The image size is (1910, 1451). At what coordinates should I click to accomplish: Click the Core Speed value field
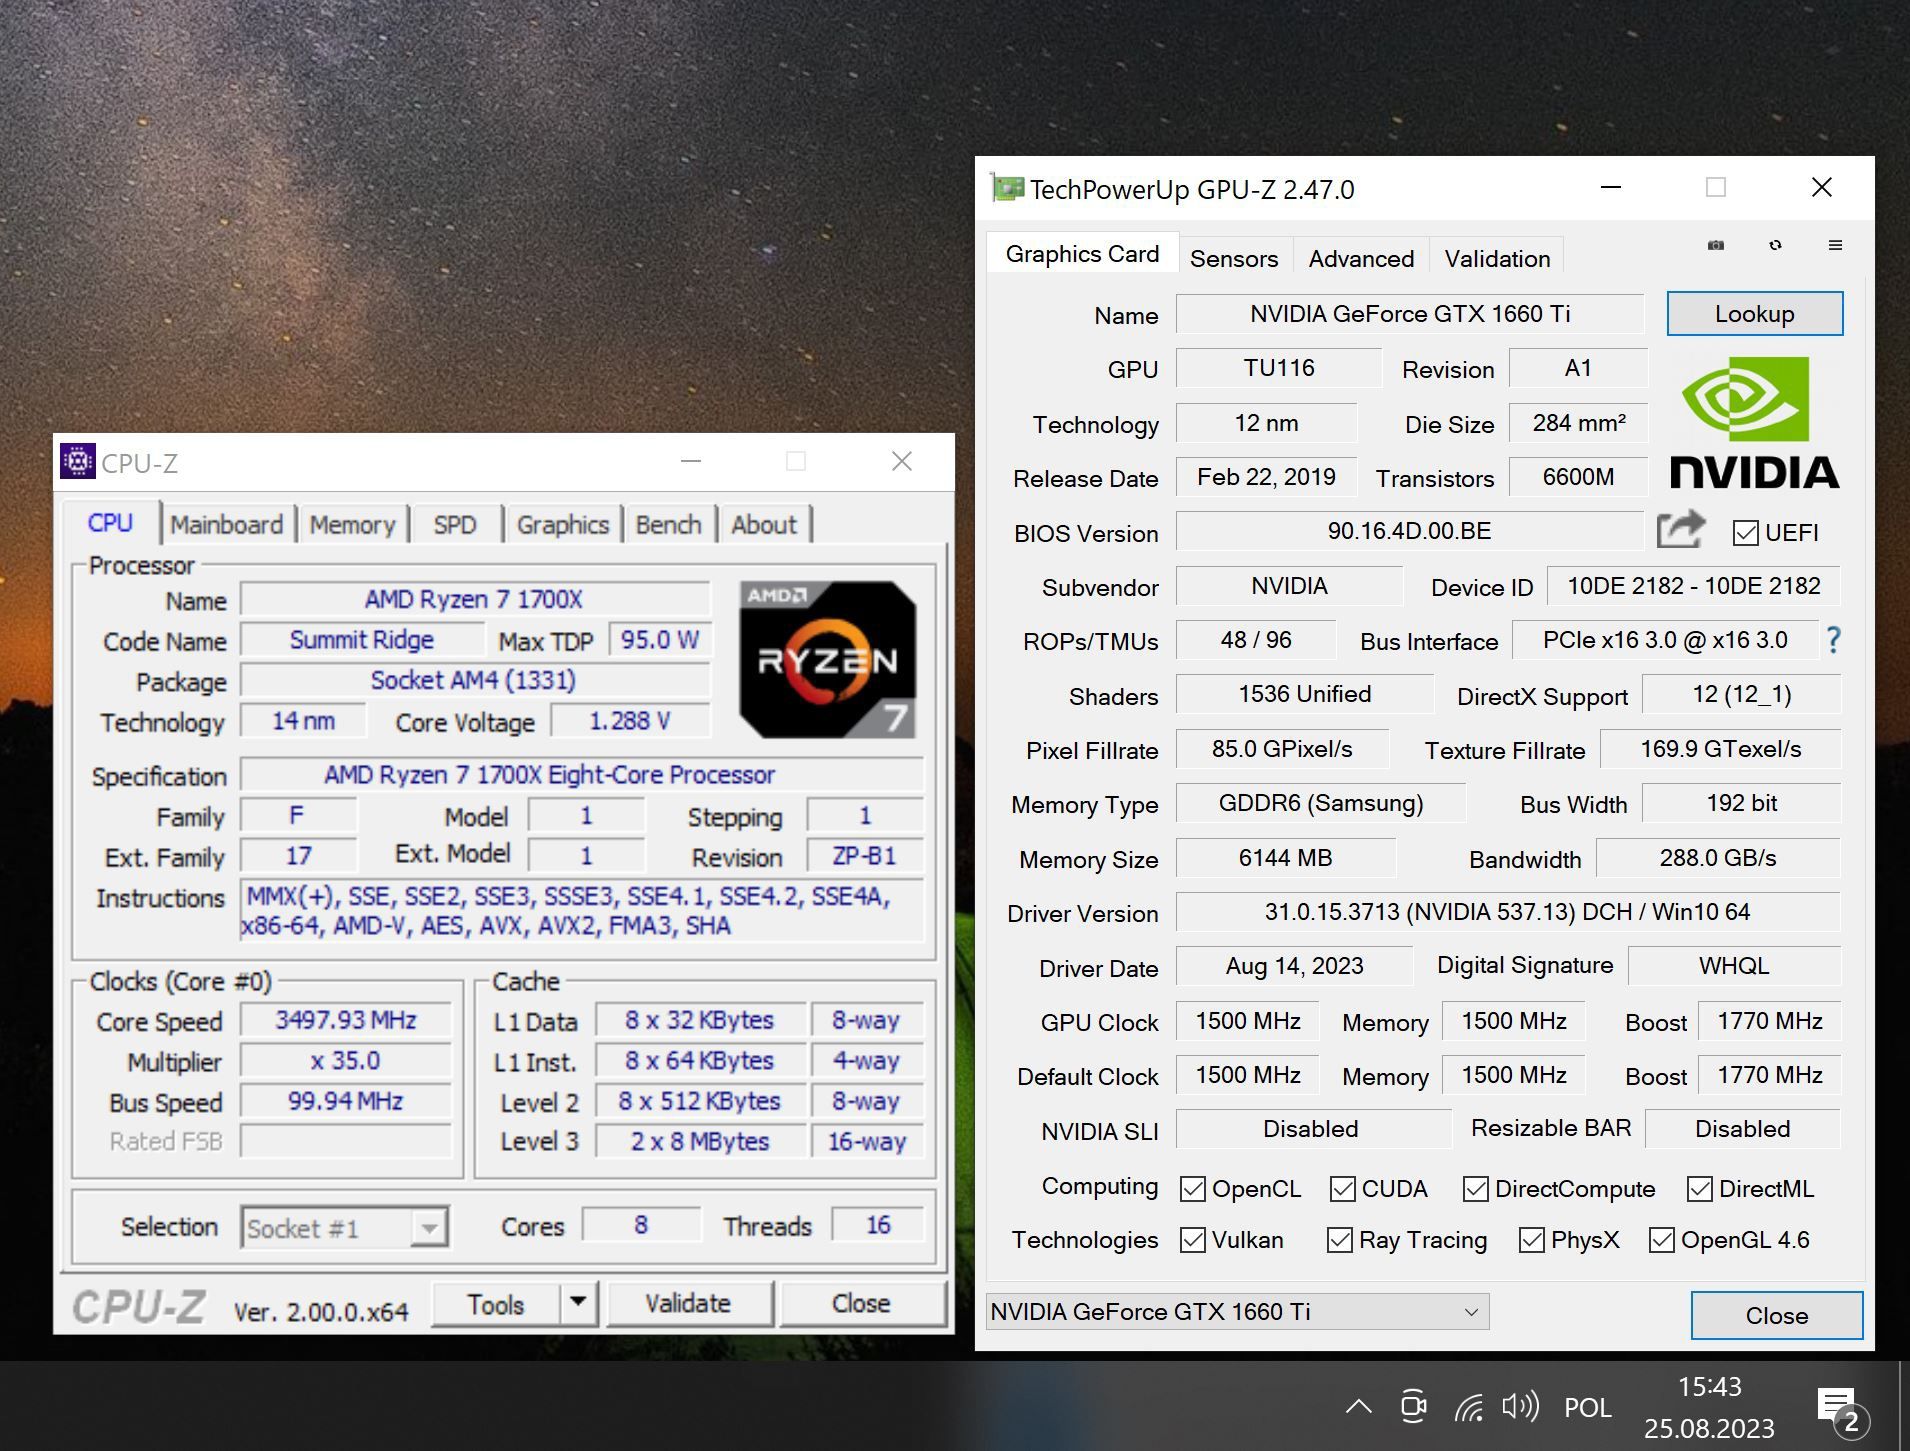pyautogui.click(x=345, y=1020)
